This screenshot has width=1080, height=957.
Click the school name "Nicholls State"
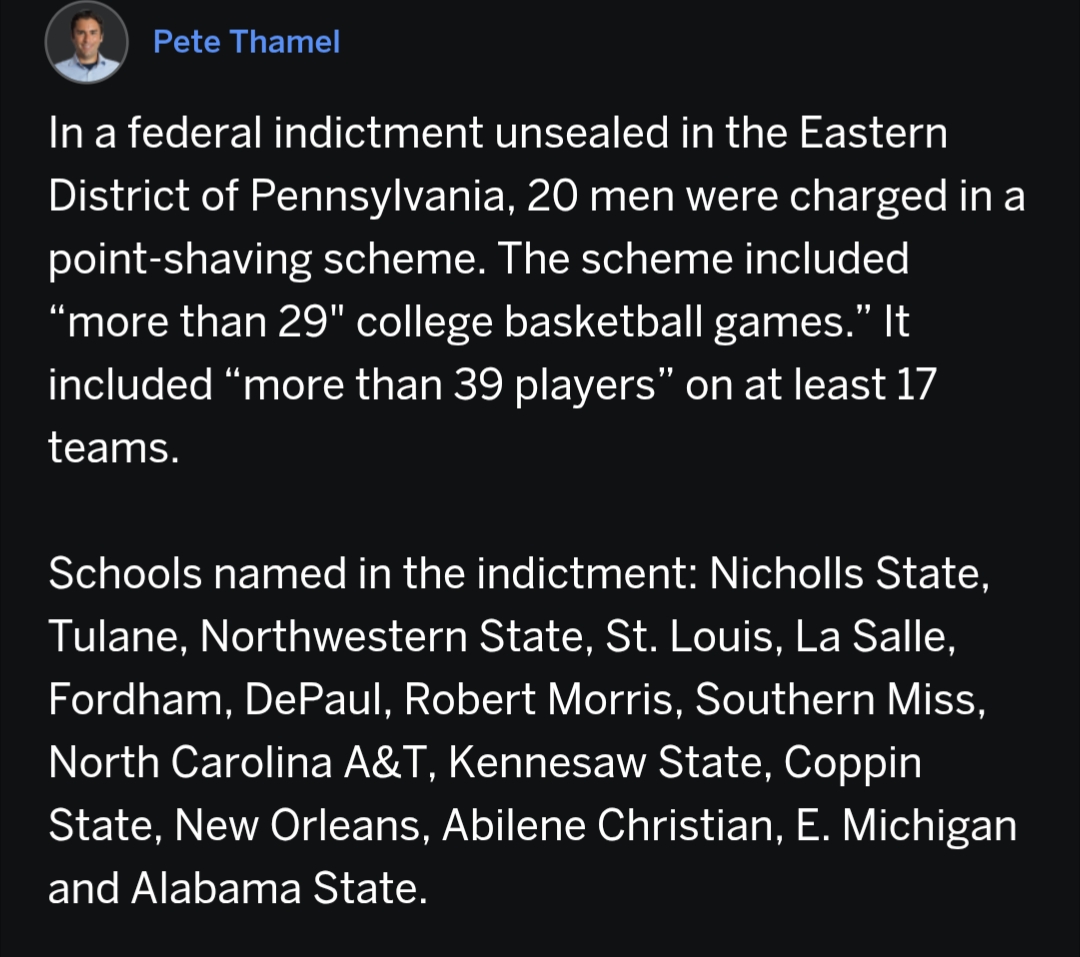tap(849, 575)
